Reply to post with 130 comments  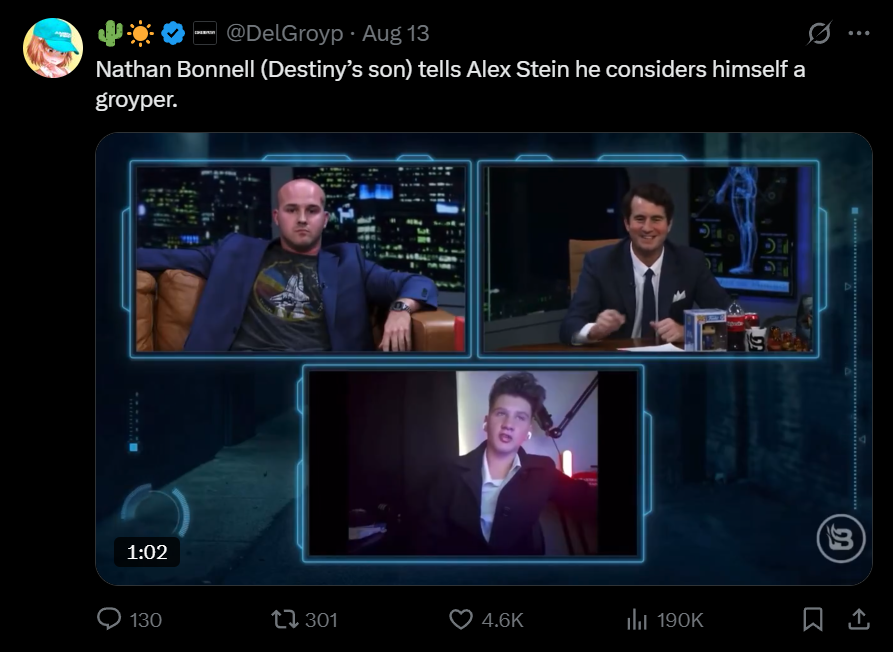[129, 620]
